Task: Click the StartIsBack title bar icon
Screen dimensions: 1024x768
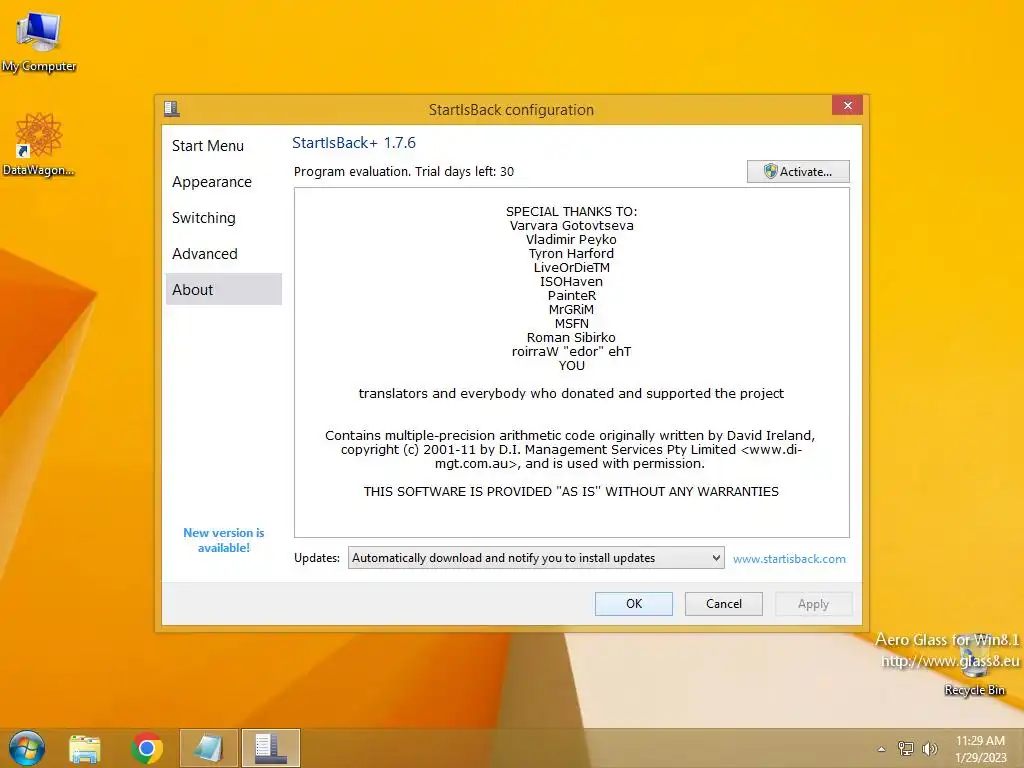Action: pyautogui.click(x=172, y=108)
